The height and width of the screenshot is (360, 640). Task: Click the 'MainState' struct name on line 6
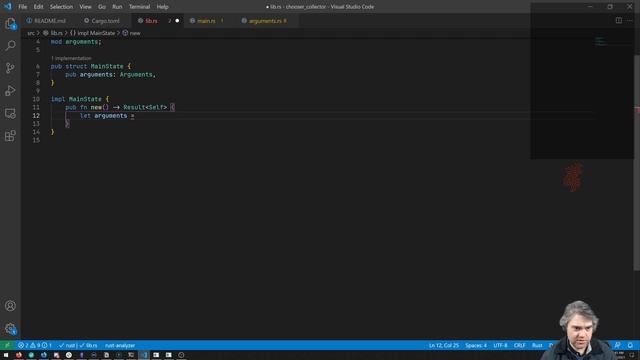pyautogui.click(x=107, y=66)
